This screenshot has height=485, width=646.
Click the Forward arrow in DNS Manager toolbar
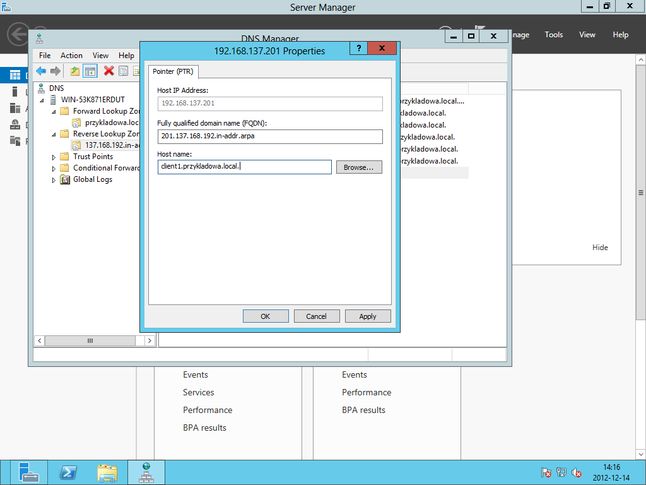point(55,71)
